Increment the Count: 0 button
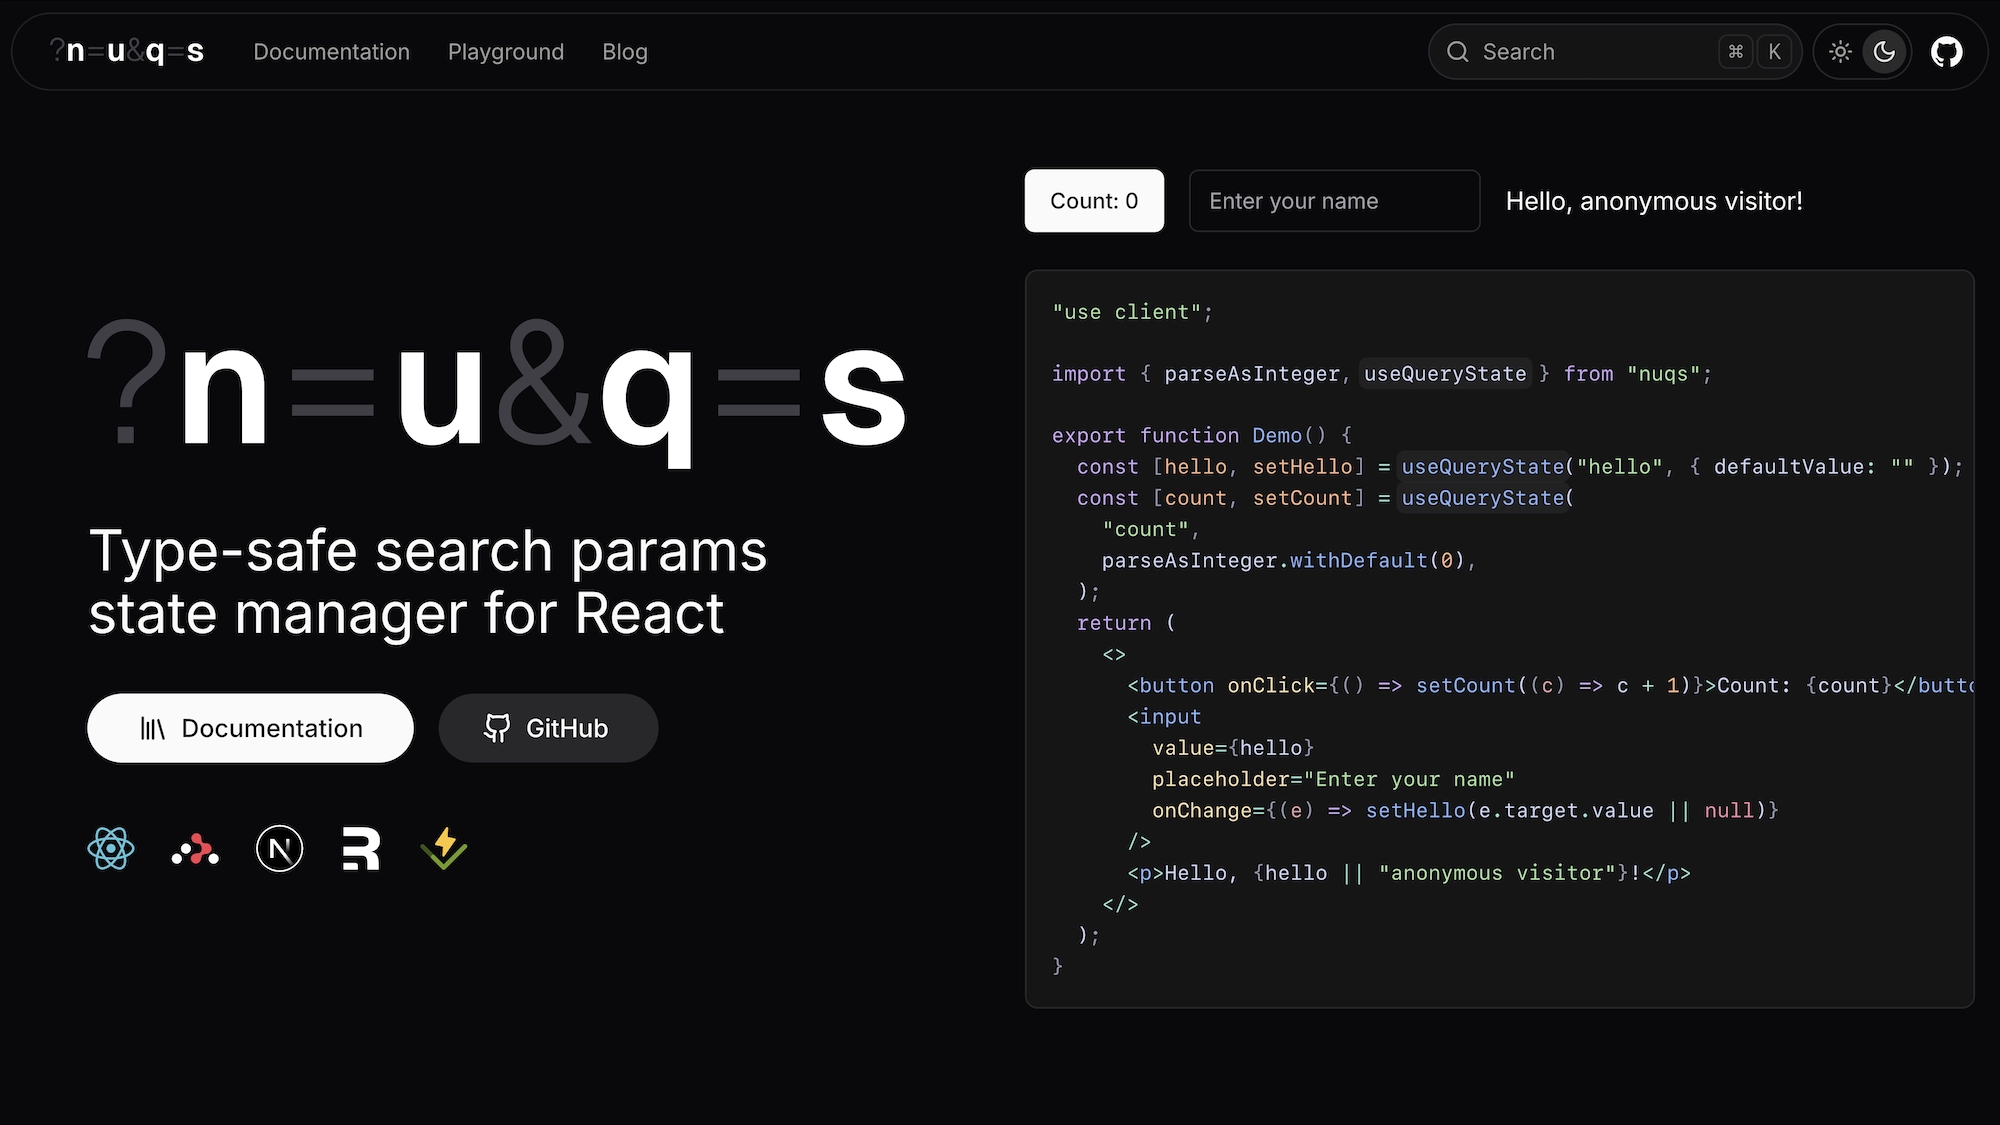The image size is (2000, 1125). click(x=1094, y=201)
